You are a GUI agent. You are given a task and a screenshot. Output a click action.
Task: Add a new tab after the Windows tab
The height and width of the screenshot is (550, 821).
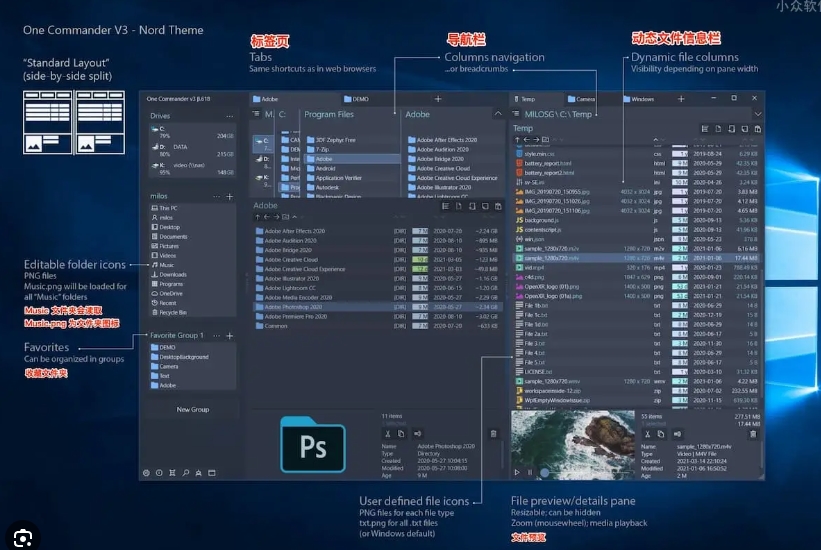pyautogui.click(x=681, y=99)
